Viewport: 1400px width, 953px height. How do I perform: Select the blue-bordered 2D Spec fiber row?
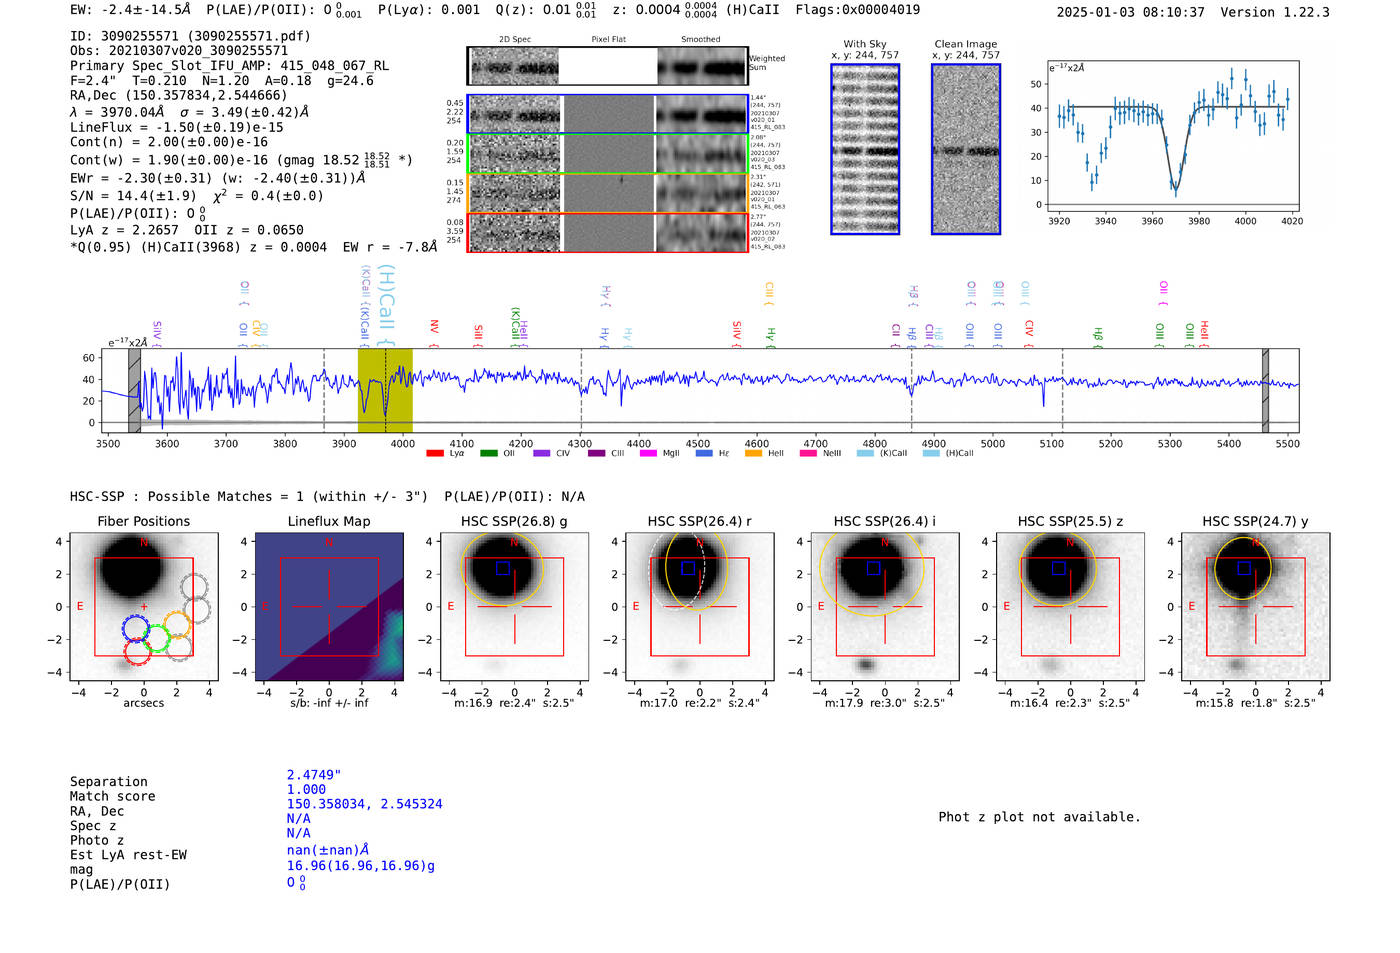point(607,114)
